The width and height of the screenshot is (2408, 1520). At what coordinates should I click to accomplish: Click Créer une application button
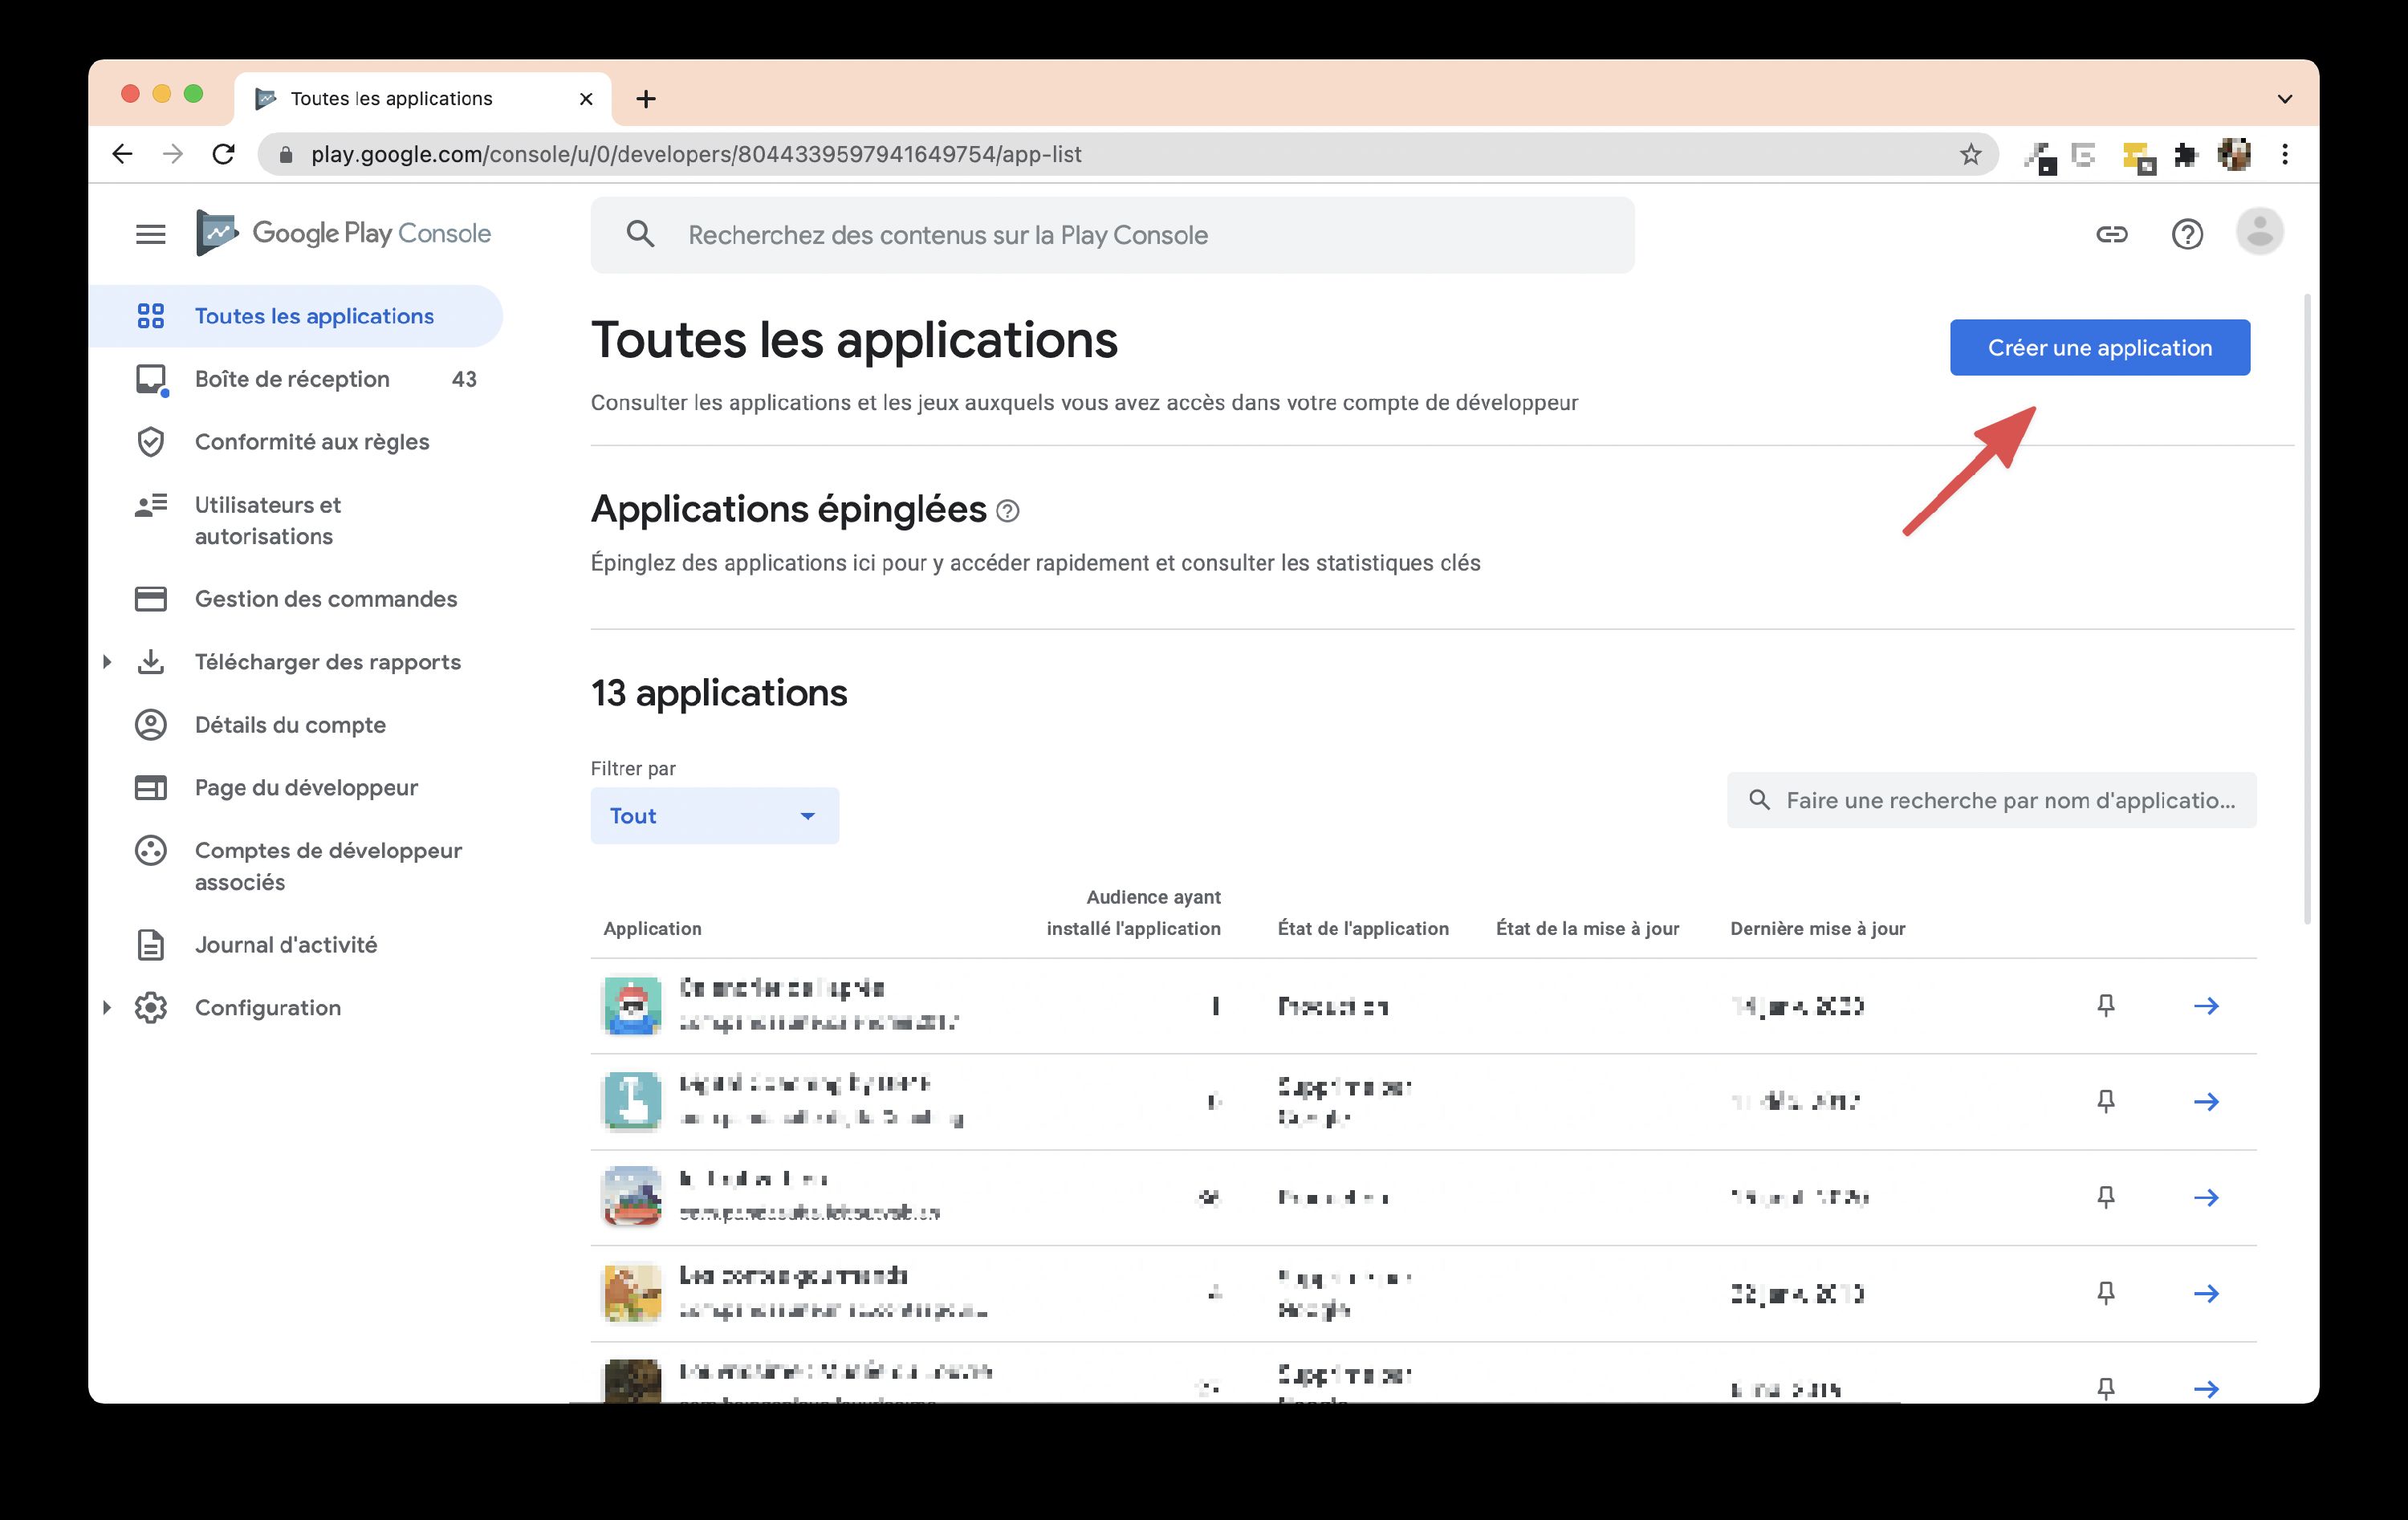click(2098, 347)
